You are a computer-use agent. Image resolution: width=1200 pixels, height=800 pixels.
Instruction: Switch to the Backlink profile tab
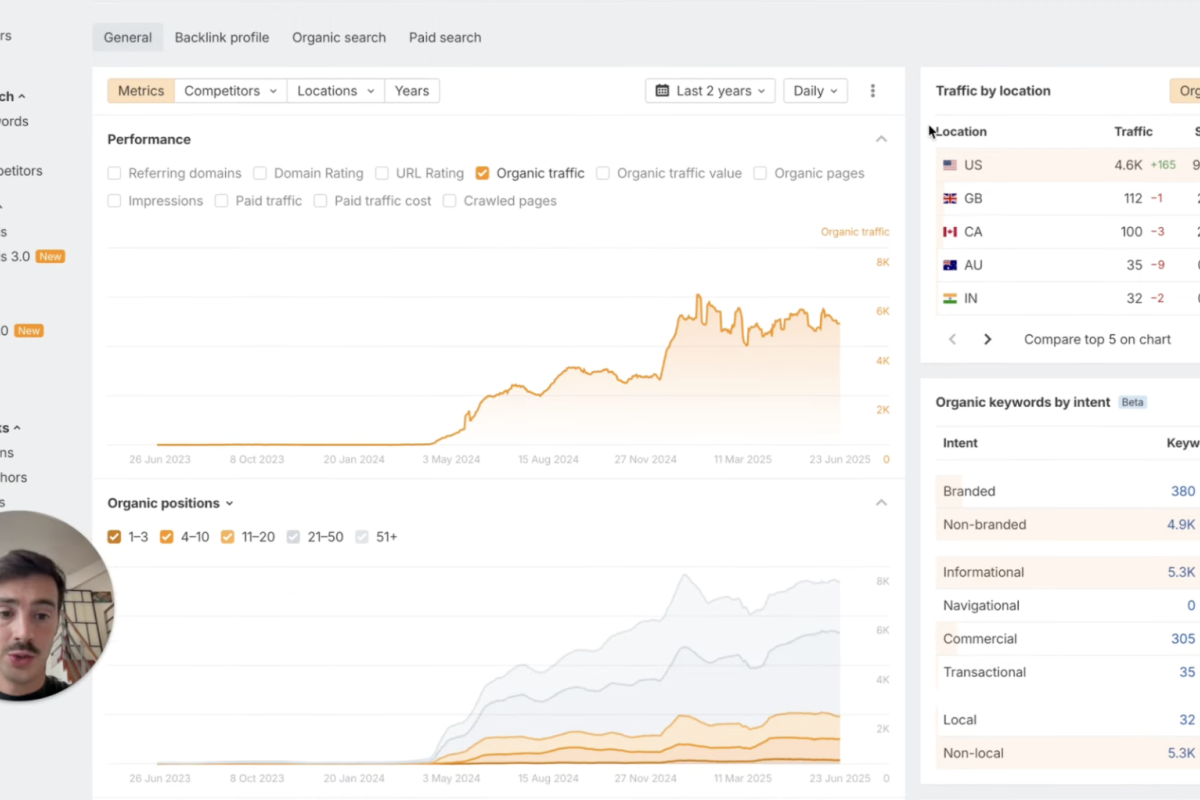pyautogui.click(x=222, y=37)
